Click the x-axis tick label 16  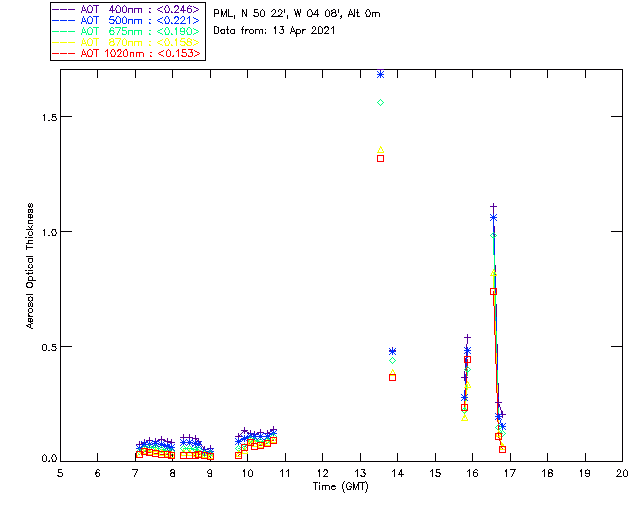click(473, 473)
